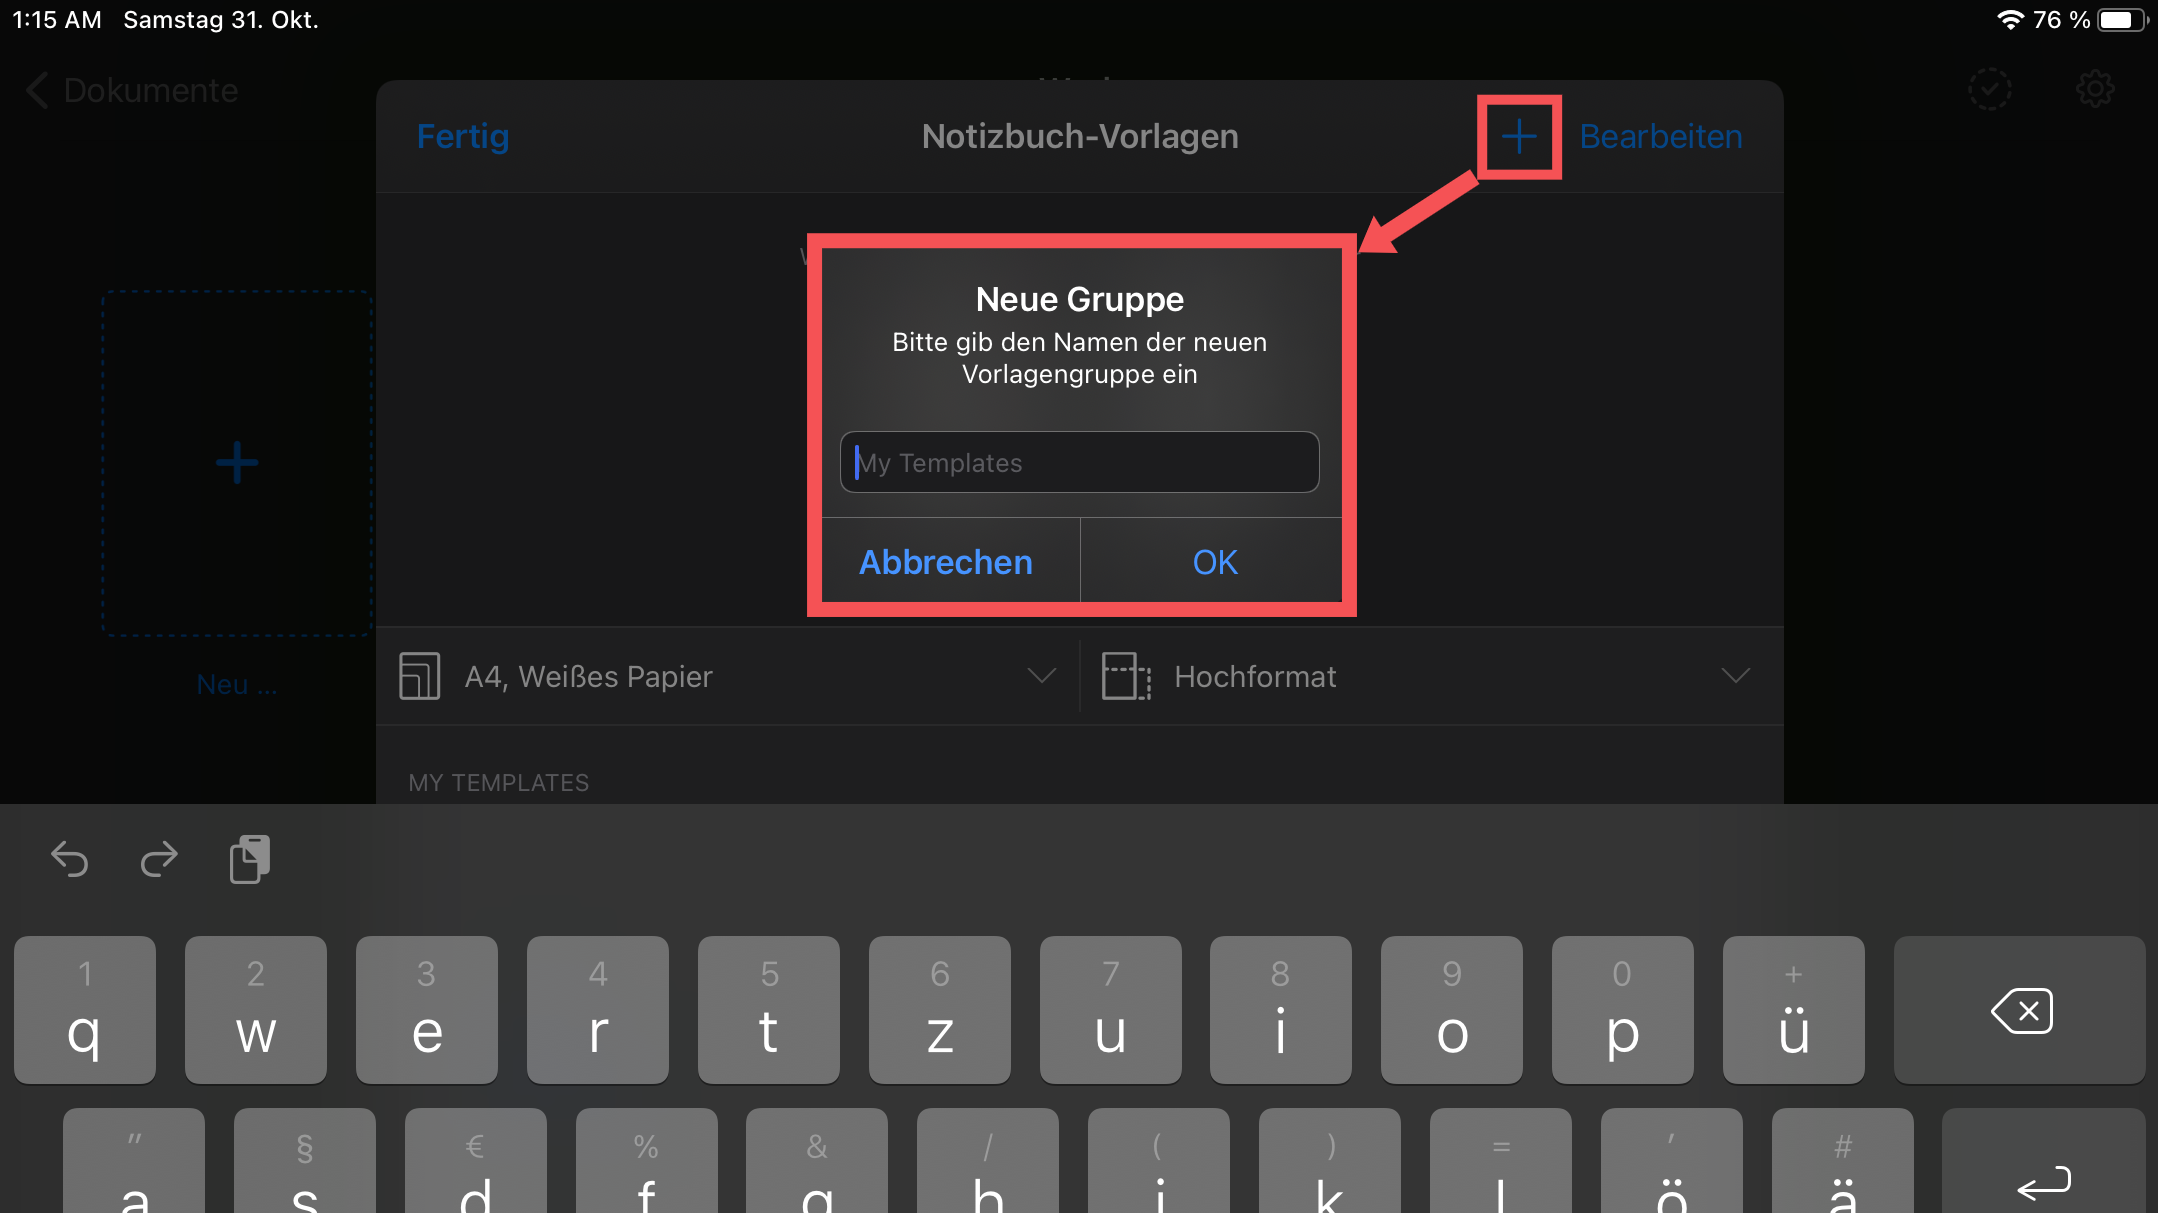Tap the paper size icon beside A4
This screenshot has width=2158, height=1213.
(x=419, y=676)
